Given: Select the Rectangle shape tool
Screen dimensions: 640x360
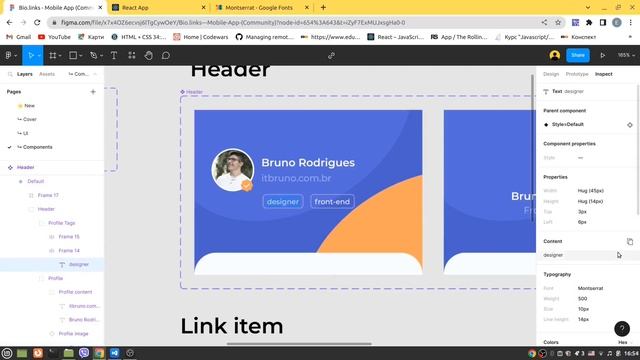Looking at the screenshot, I should 73,56.
